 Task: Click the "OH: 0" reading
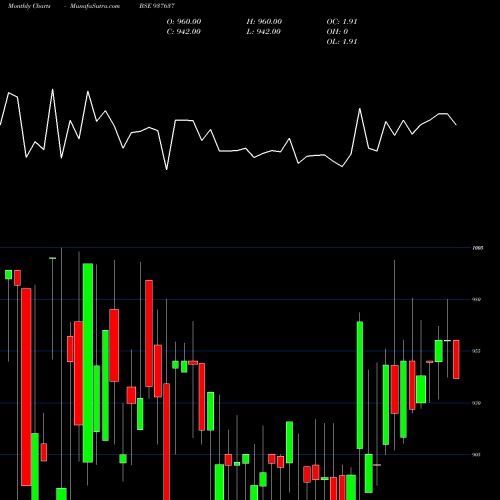coord(337,32)
